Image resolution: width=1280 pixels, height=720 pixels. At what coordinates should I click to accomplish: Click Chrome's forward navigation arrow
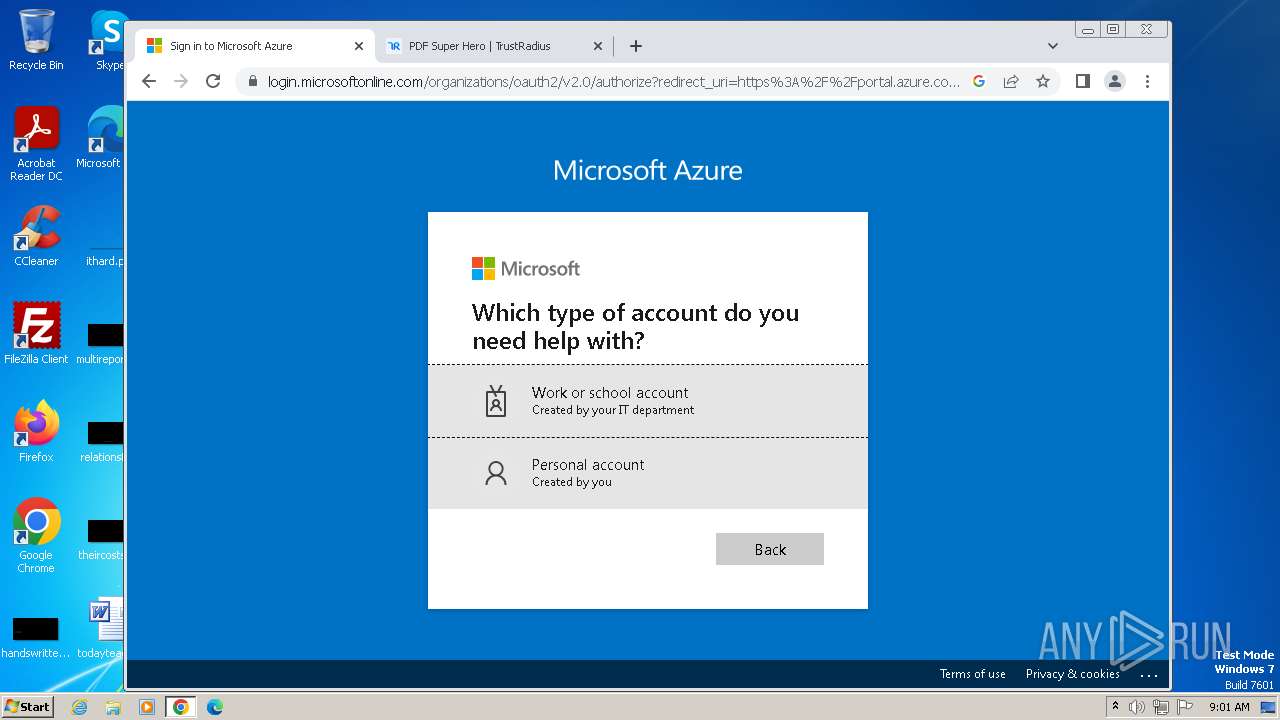pyautogui.click(x=181, y=81)
